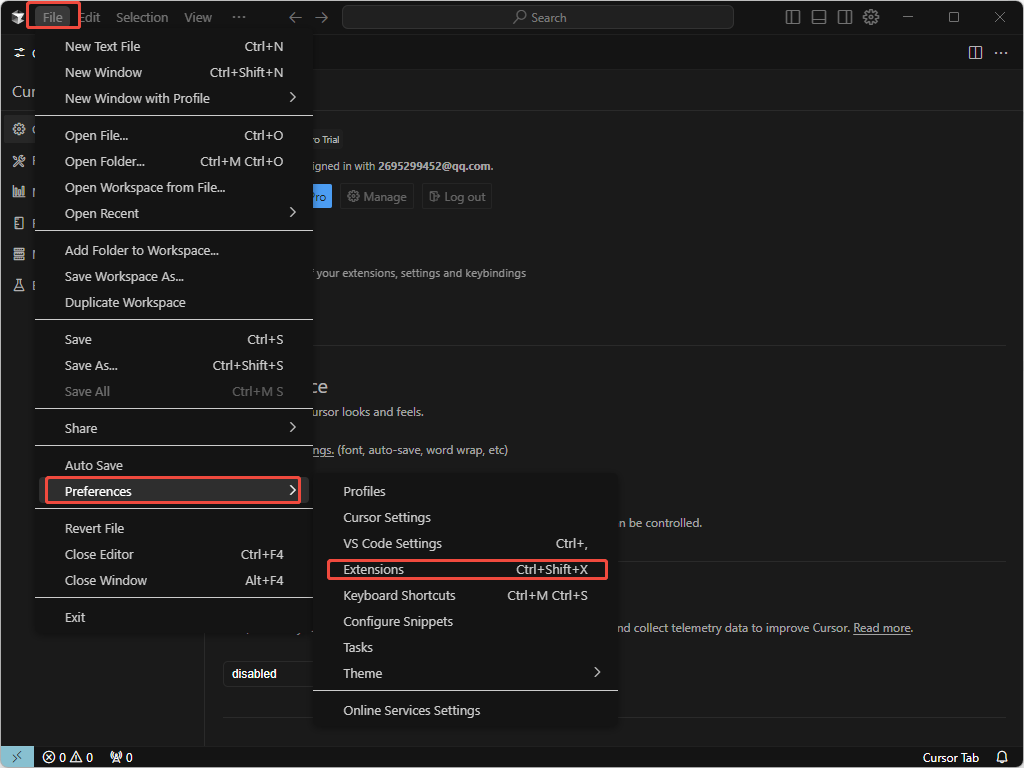1024x768 pixels.
Task: Toggle bottom panel layout icon
Action: pos(819,17)
